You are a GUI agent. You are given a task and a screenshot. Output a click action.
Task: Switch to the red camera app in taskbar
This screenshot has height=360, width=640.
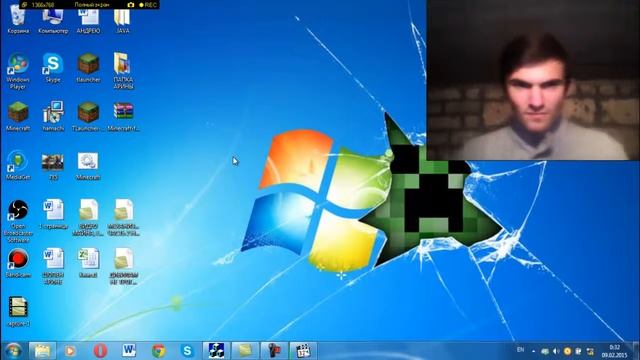[x=274, y=351]
